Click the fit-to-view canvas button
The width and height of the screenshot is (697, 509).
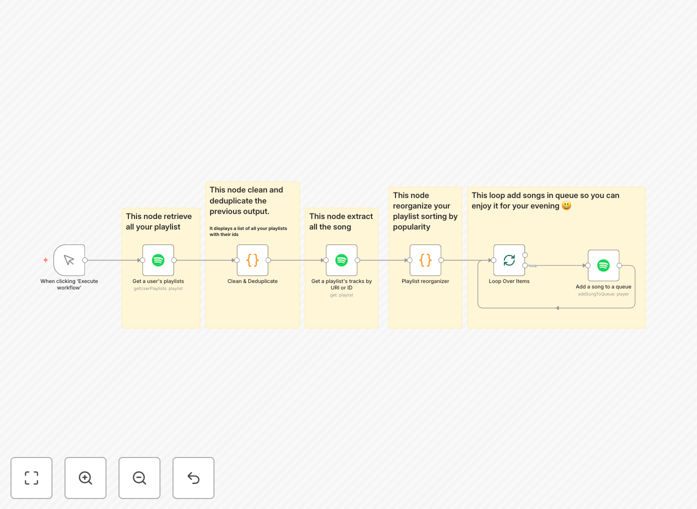32,478
